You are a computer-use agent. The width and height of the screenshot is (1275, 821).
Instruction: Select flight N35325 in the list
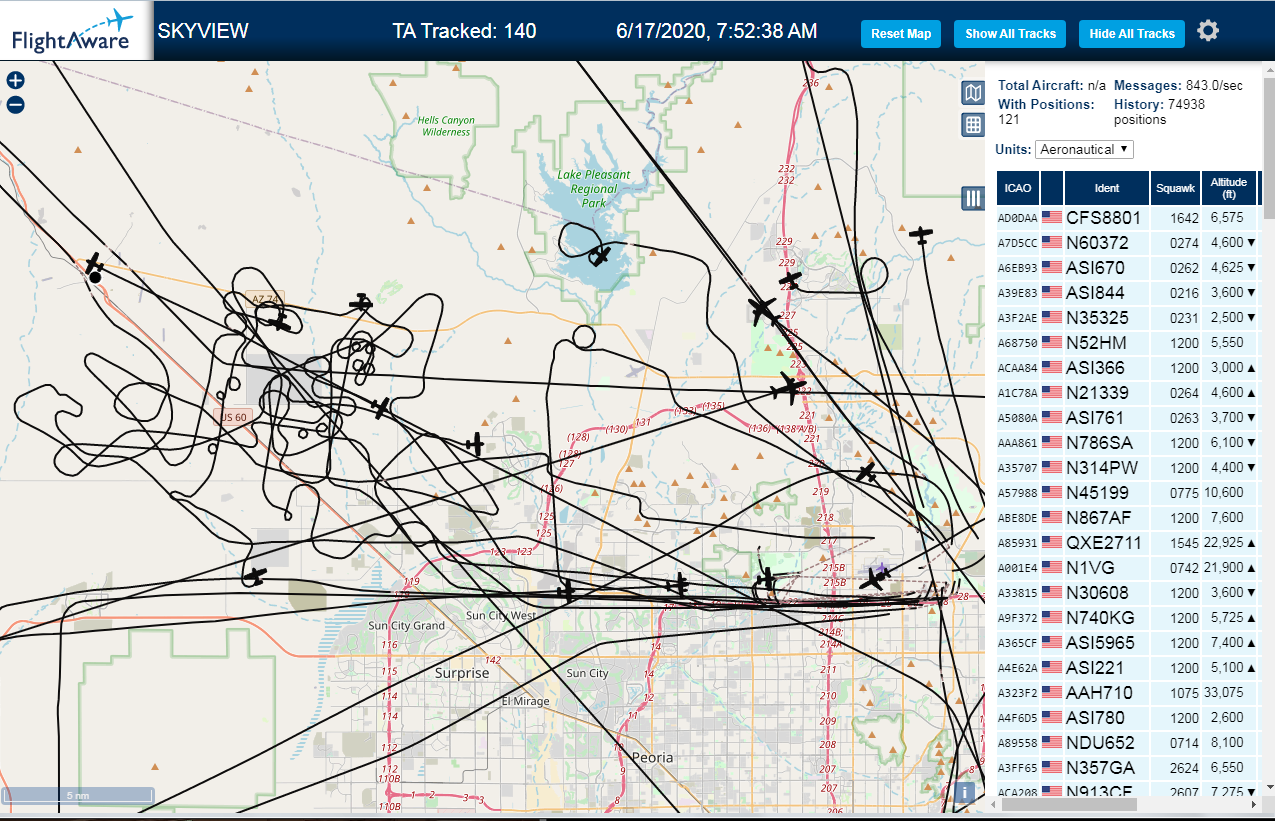(1097, 317)
